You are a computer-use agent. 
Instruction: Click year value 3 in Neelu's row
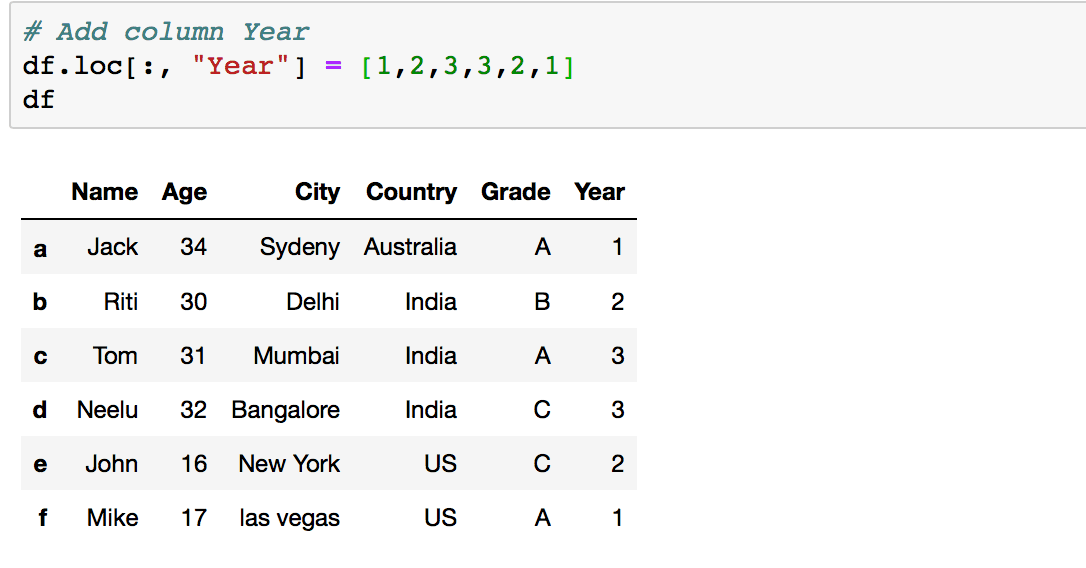click(x=618, y=410)
